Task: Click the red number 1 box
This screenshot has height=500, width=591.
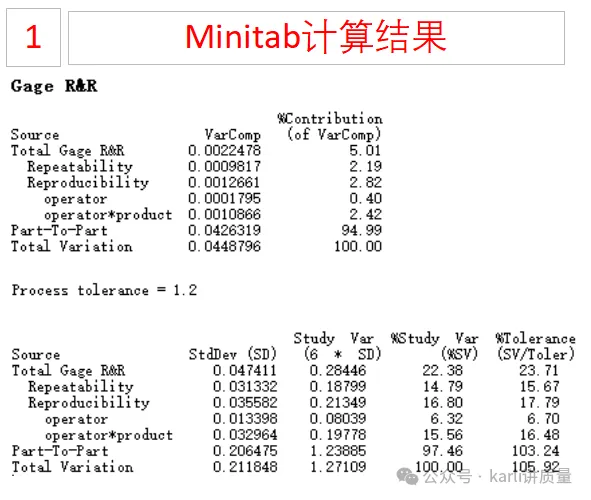Action: click(34, 37)
